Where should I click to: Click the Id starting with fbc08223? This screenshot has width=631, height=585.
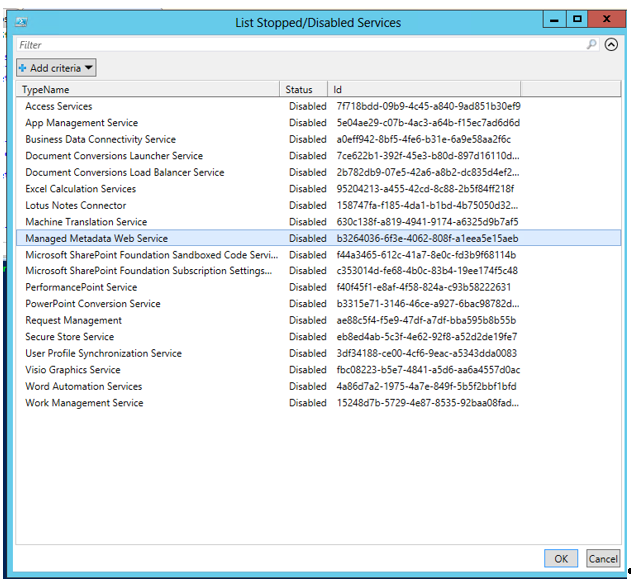428,370
